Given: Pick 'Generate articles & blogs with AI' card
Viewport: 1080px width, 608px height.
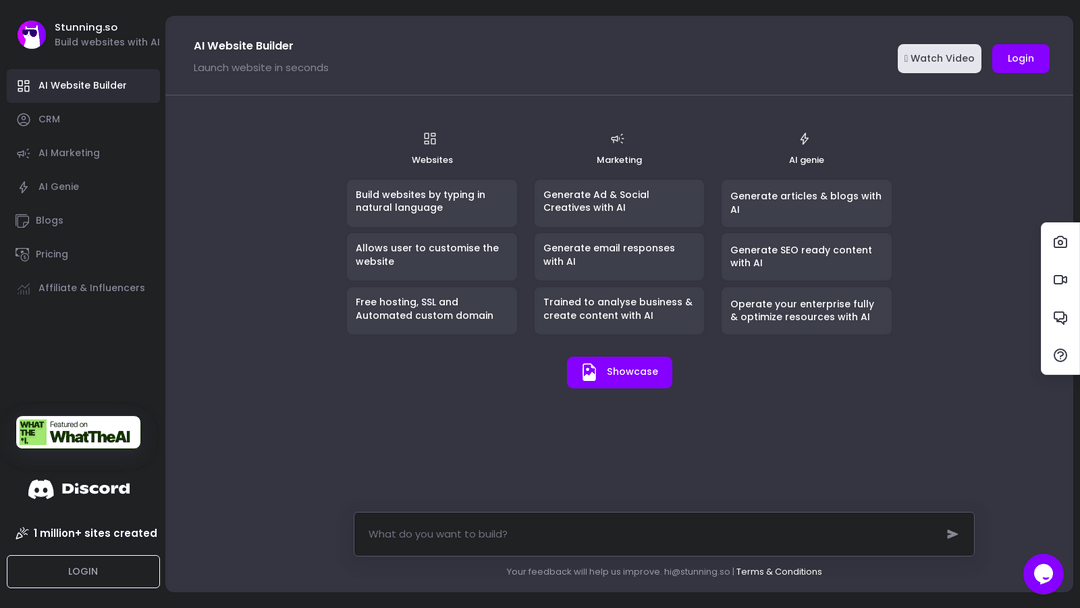Looking at the screenshot, I should coord(807,203).
